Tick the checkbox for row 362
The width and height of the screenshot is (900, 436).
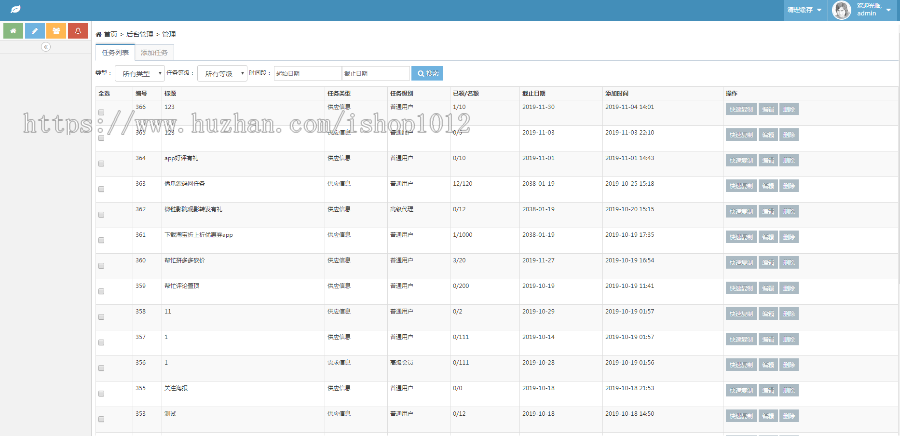click(x=101, y=215)
